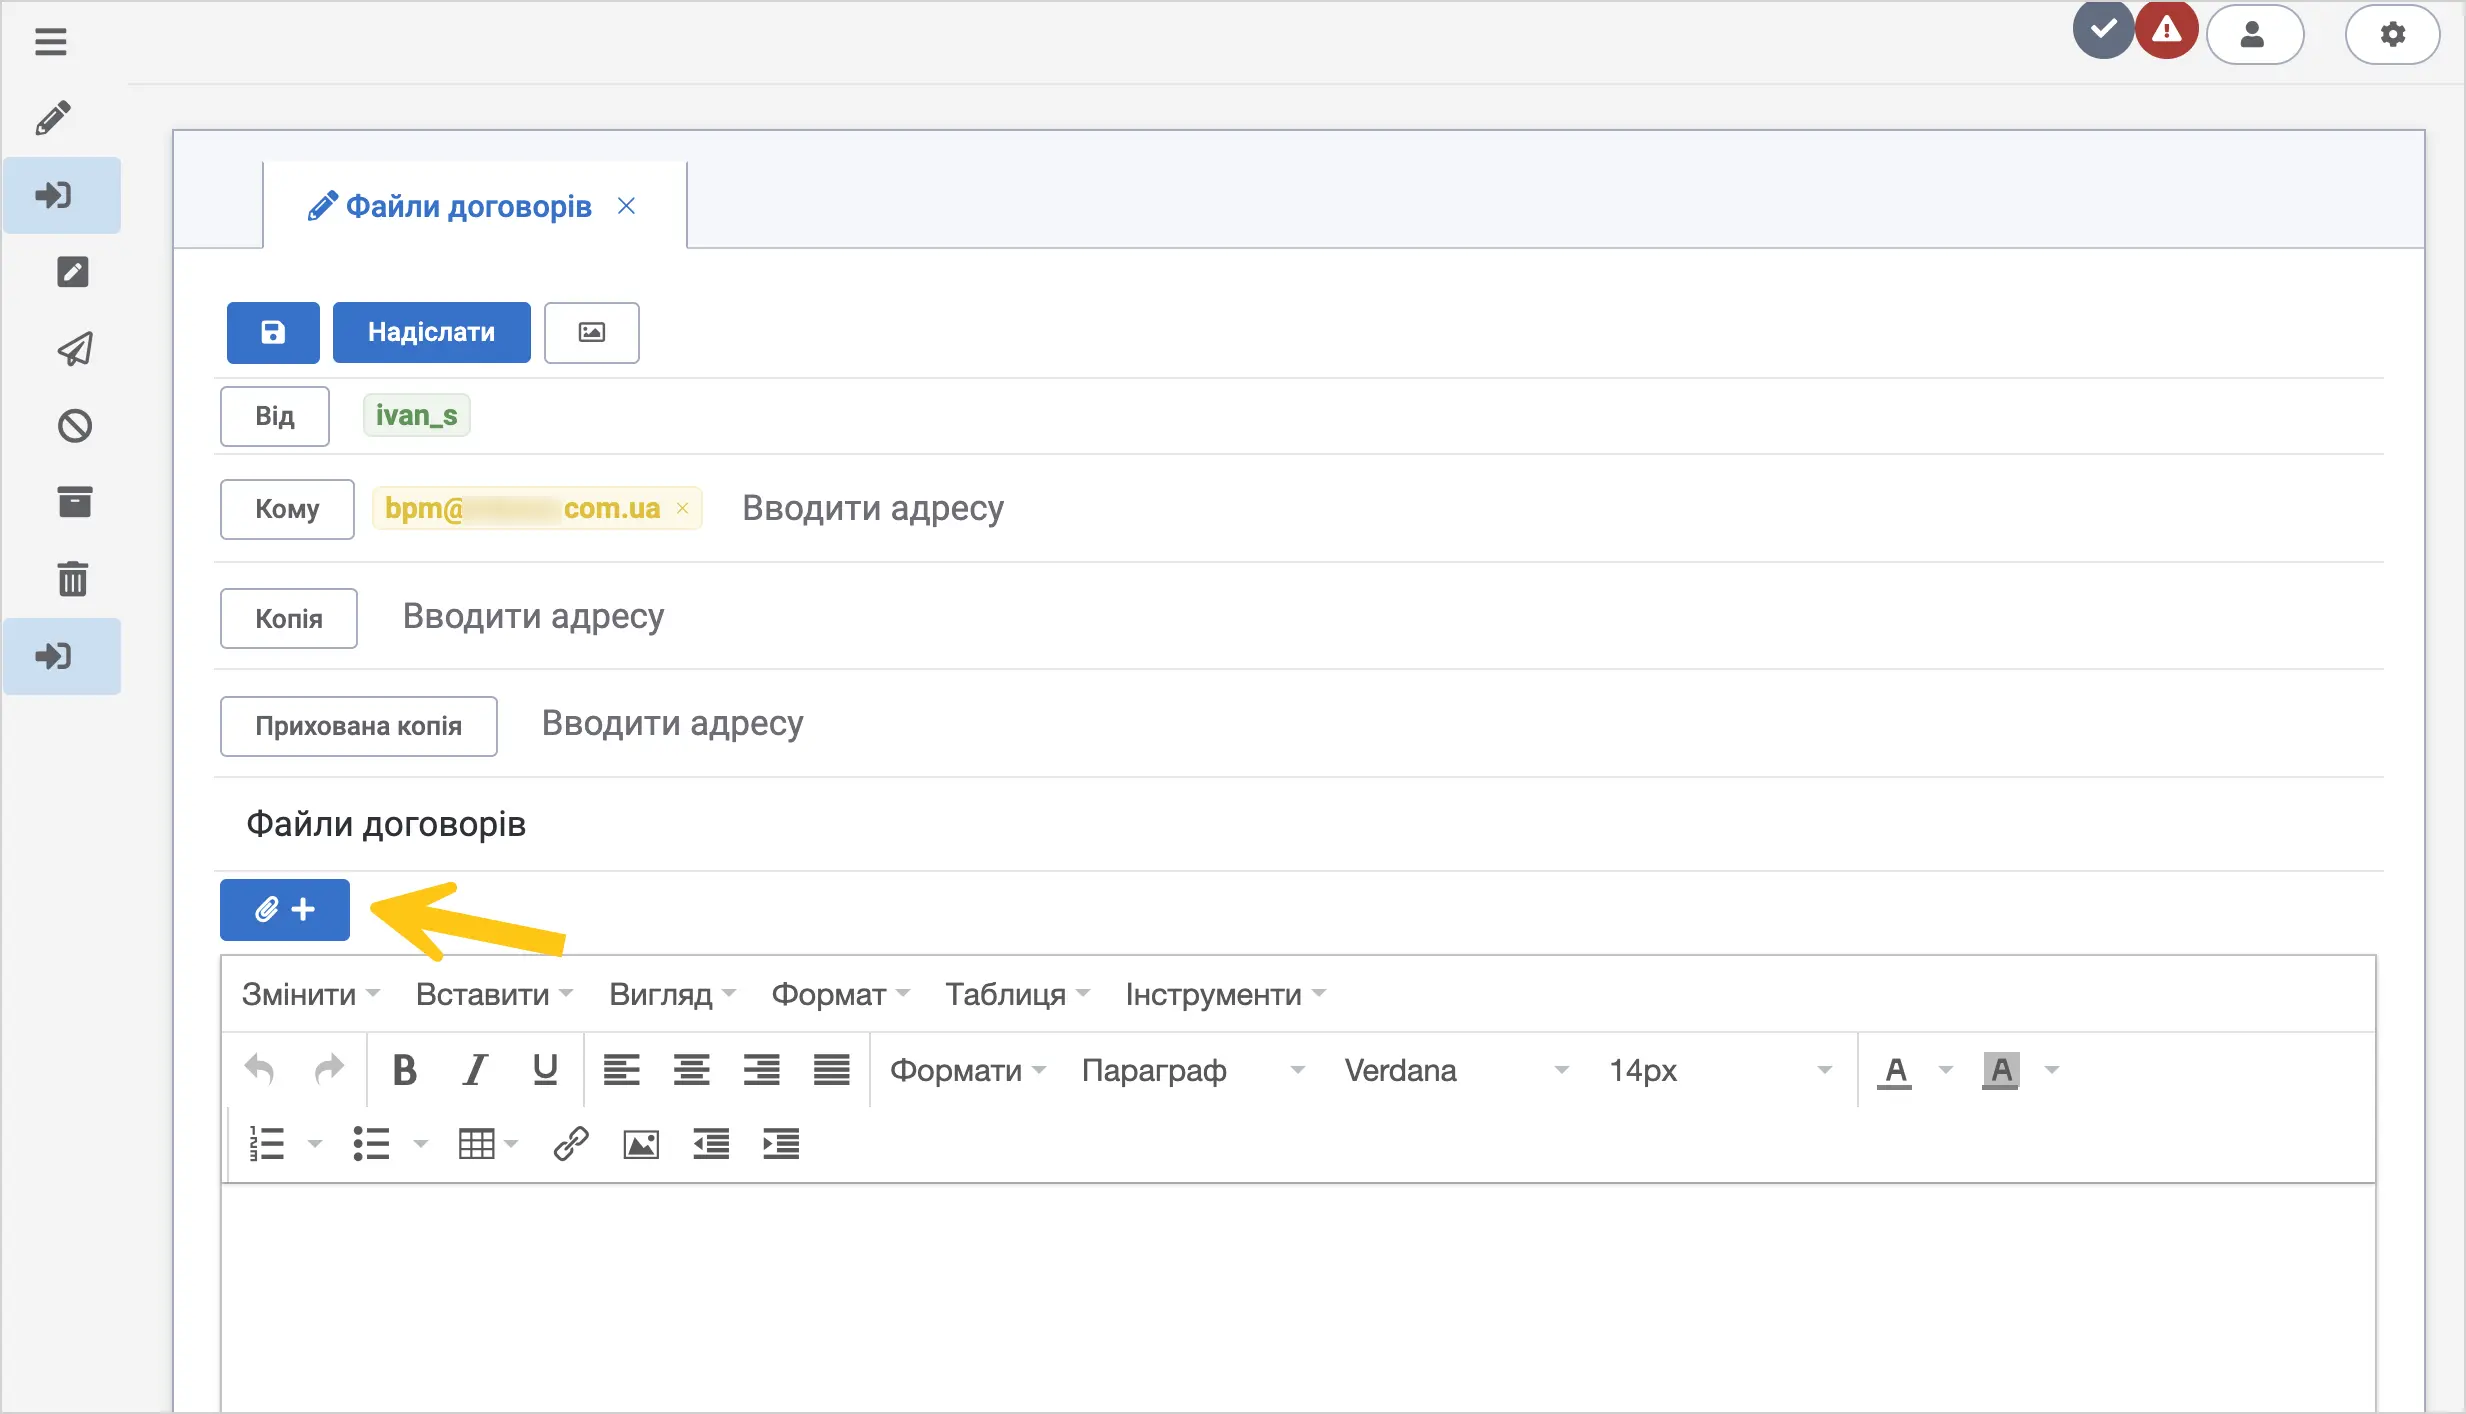This screenshot has width=2466, height=1414.
Task: Open the Змінити menu
Action: pos(311,994)
